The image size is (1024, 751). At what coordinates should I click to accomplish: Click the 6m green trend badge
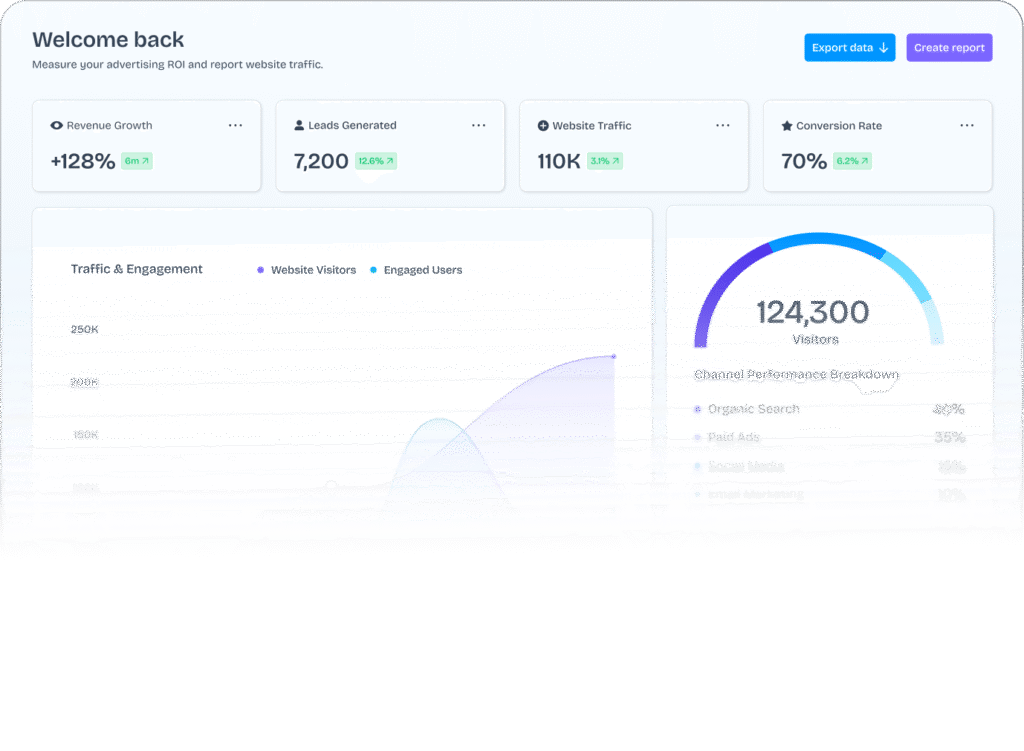point(136,161)
